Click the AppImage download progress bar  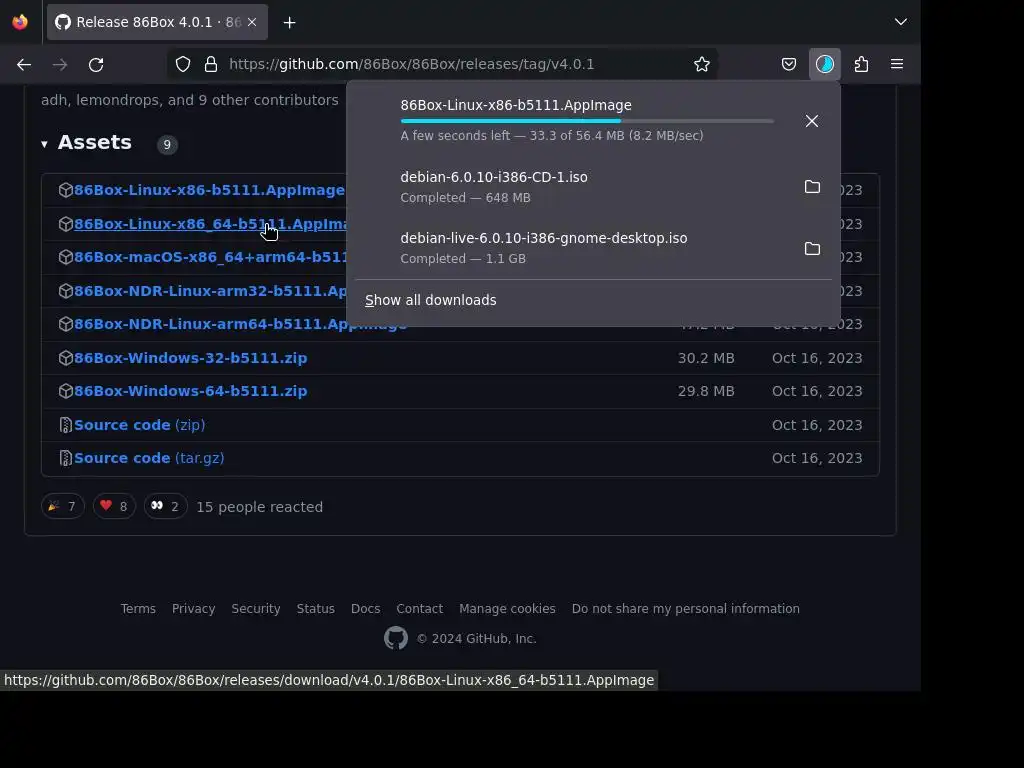[587, 121]
